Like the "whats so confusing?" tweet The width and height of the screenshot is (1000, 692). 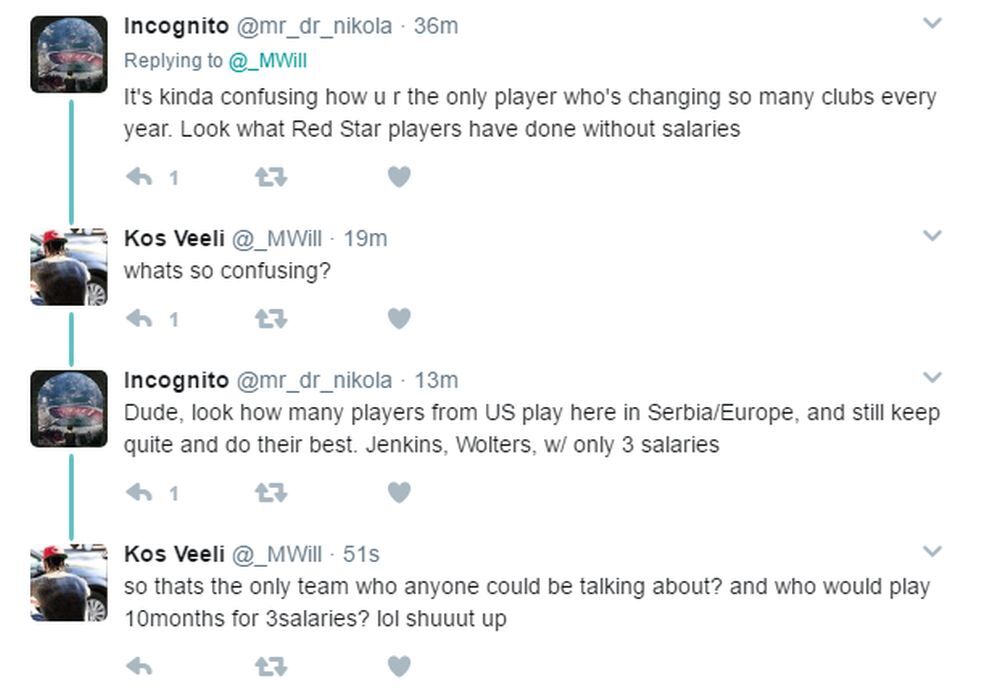tap(399, 319)
